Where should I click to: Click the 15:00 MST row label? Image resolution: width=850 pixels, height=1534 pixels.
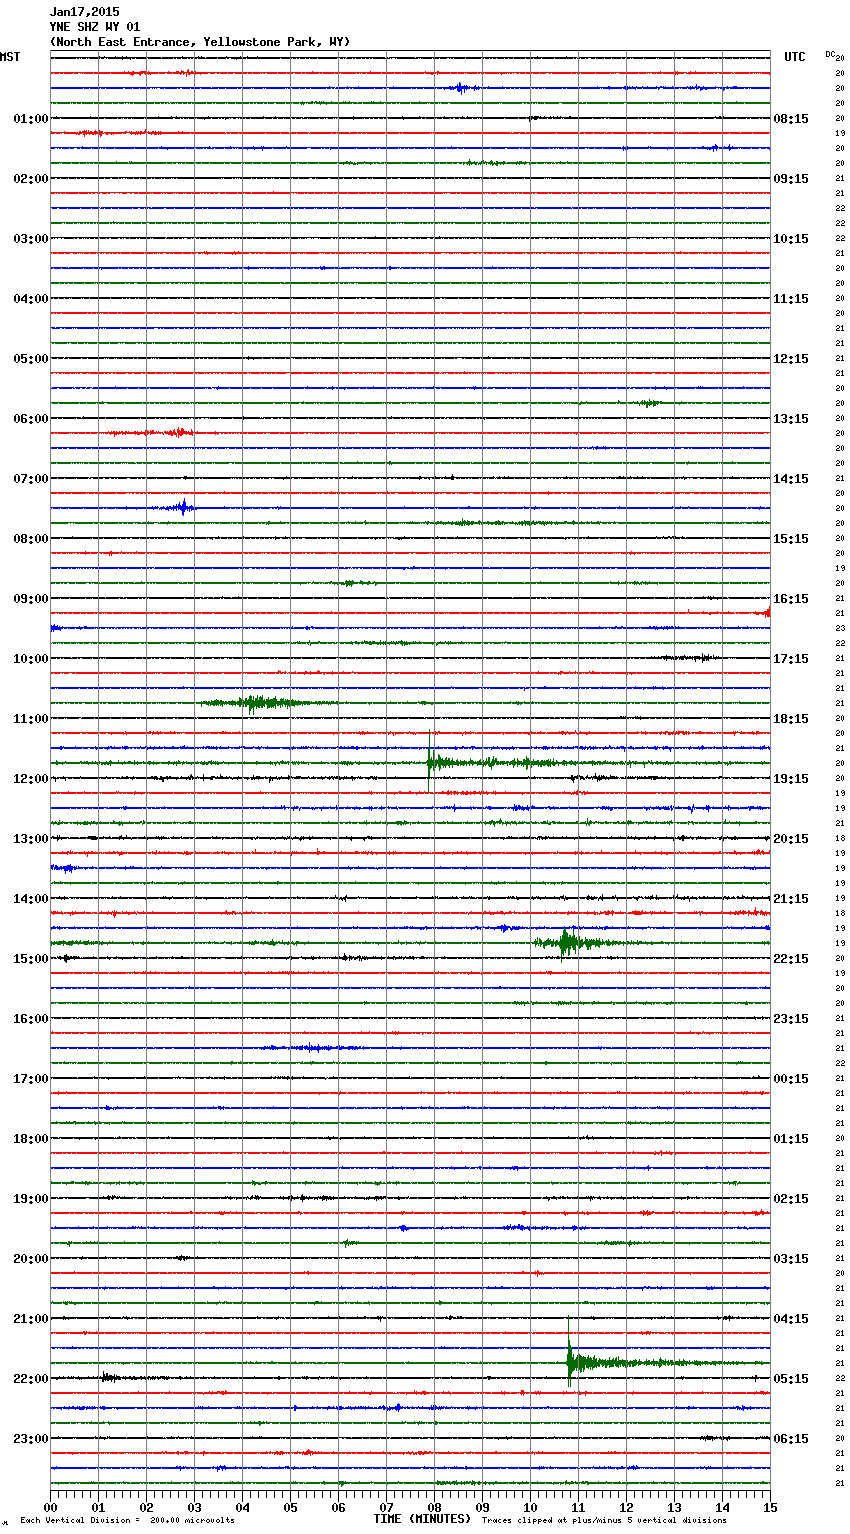coord(30,959)
